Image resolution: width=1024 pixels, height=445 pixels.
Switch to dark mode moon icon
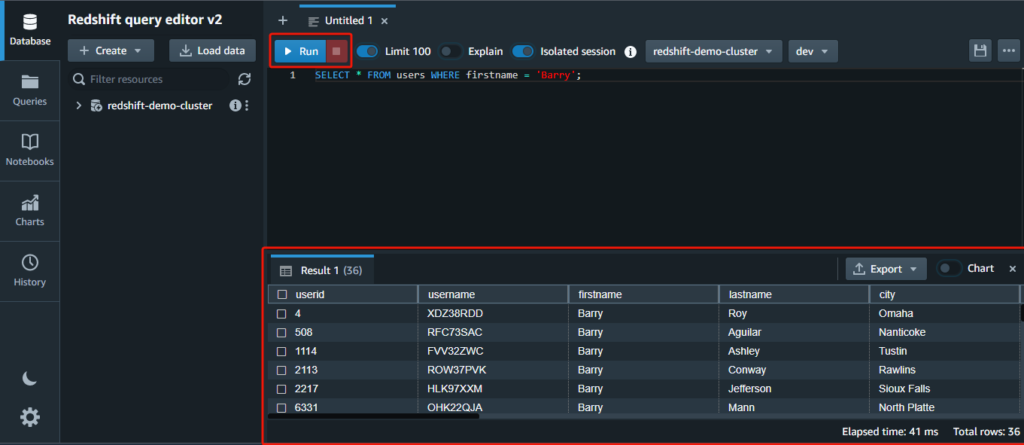coord(30,377)
